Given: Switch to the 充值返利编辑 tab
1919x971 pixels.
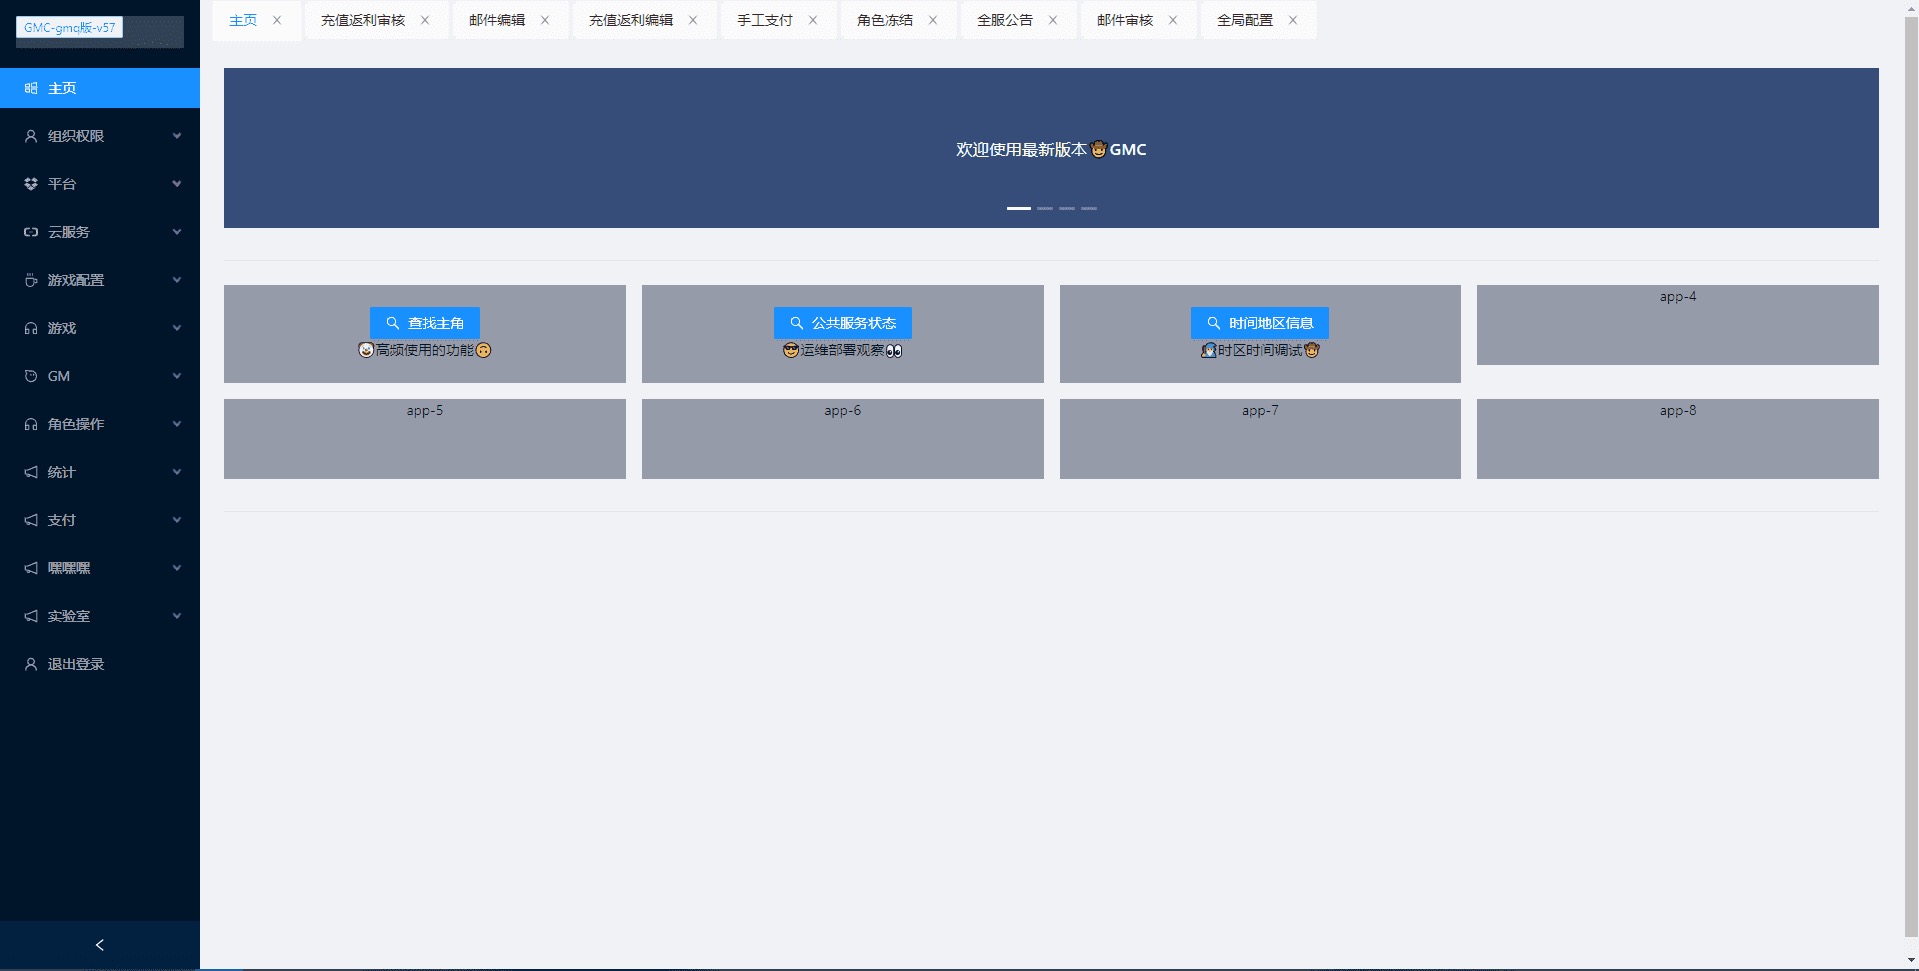Looking at the screenshot, I should (631, 20).
